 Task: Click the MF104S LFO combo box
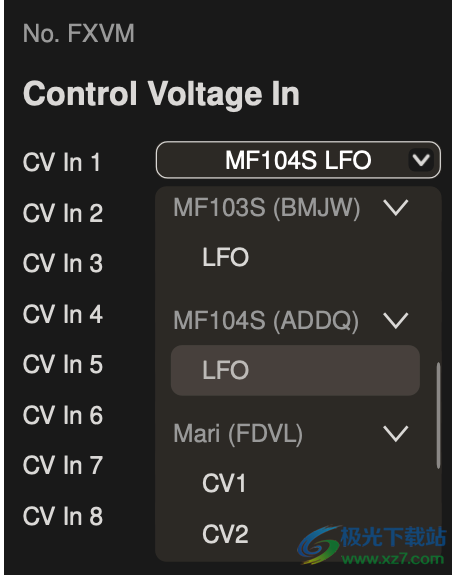(x=298, y=160)
